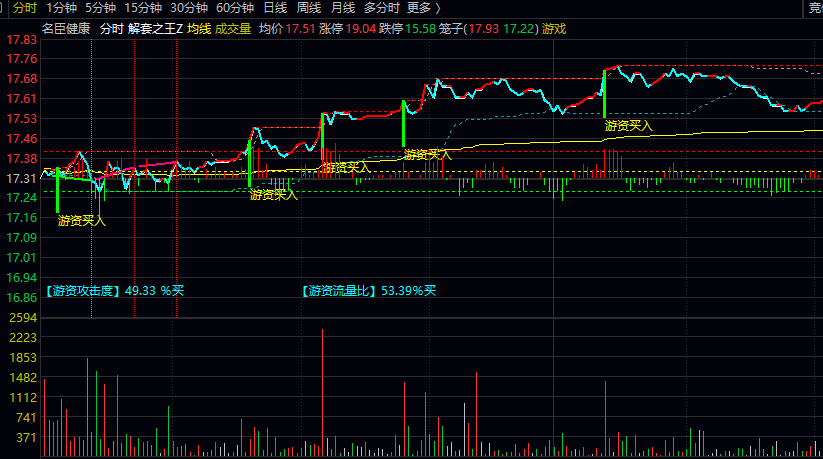Click the 游戏 label in header
This screenshot has height=459, width=823.
click(554, 28)
